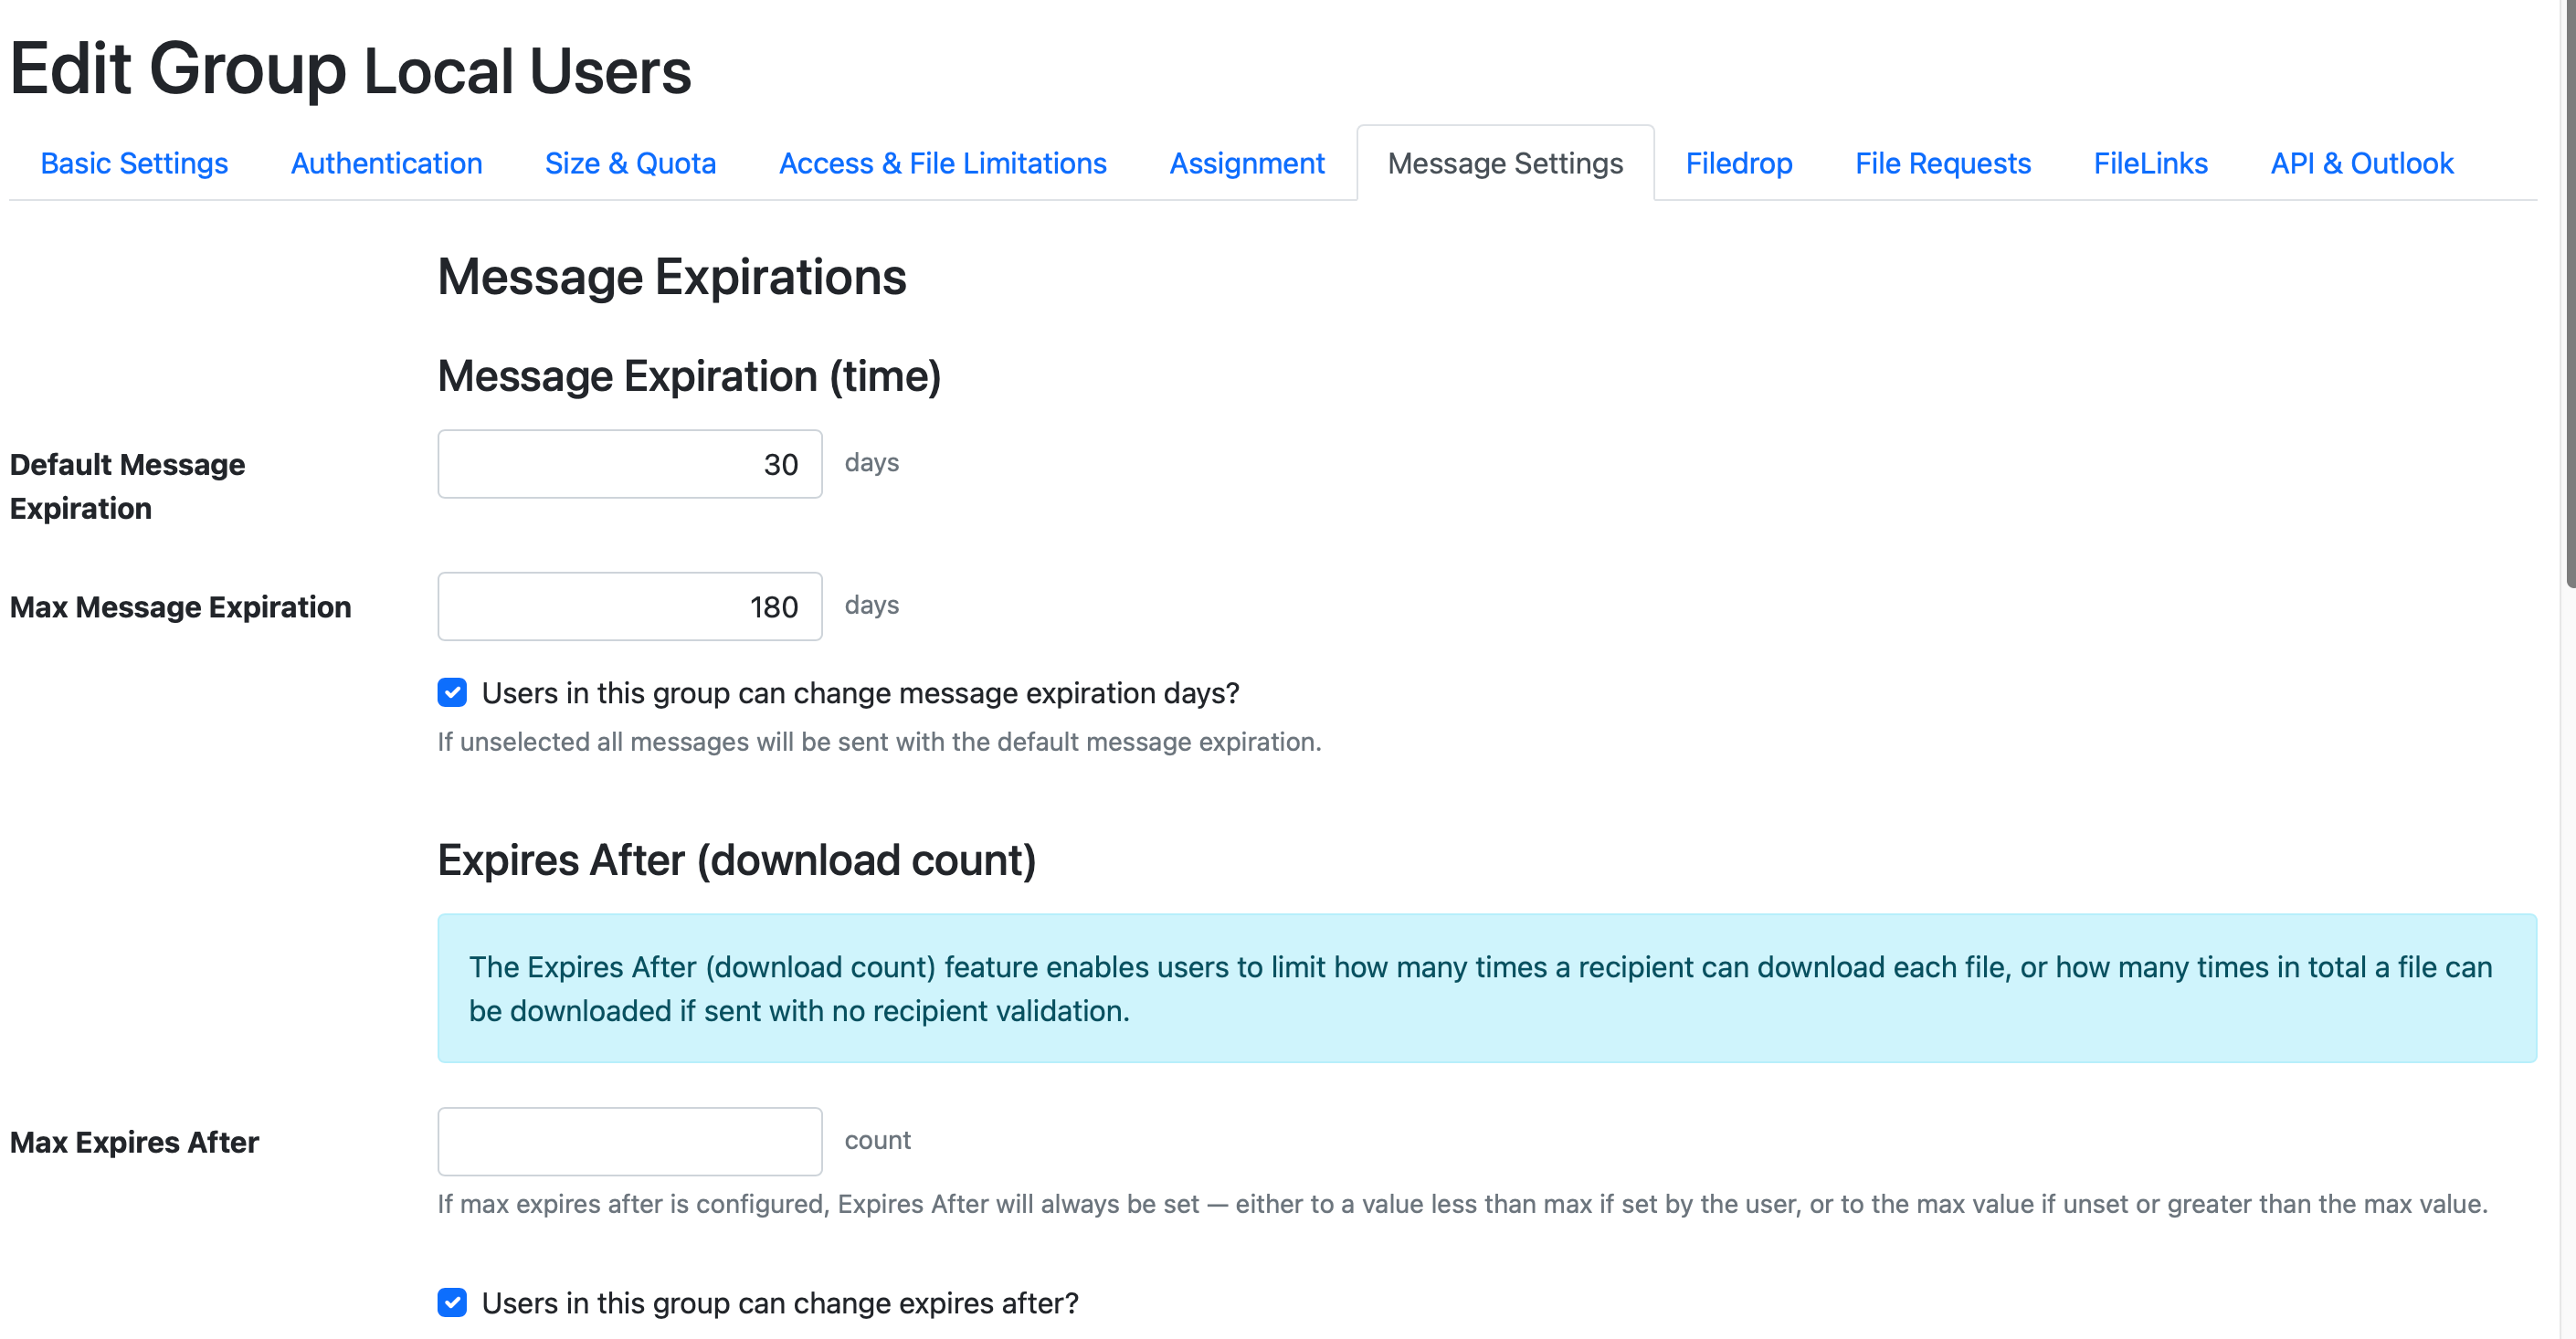This screenshot has width=2576, height=1339.
Task: Open the Authentication tab
Action: point(386,163)
